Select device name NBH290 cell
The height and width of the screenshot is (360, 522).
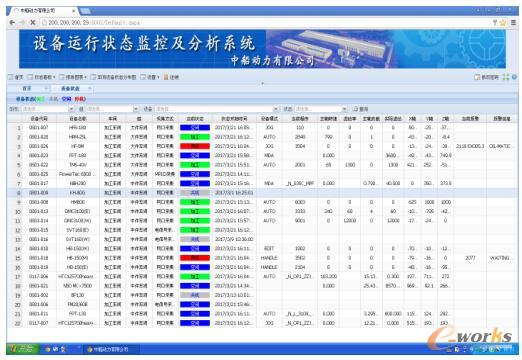click(x=78, y=184)
